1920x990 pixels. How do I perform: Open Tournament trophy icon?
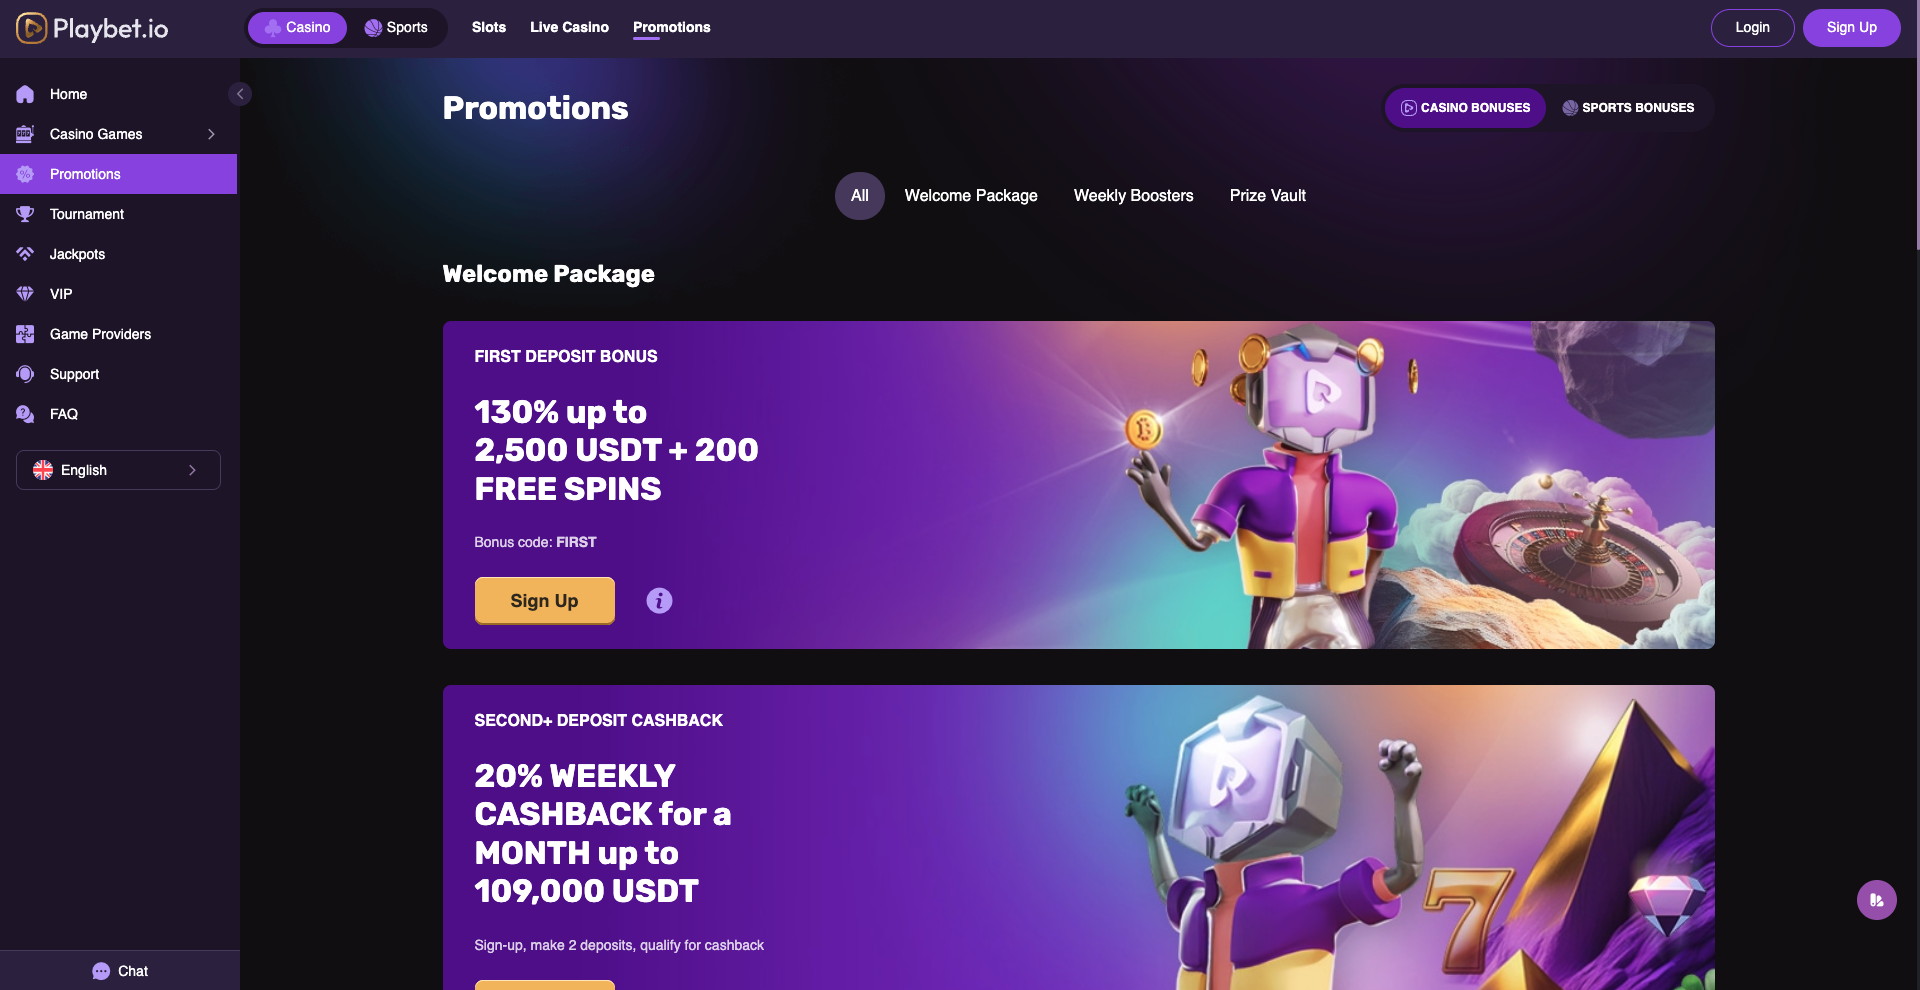point(25,214)
